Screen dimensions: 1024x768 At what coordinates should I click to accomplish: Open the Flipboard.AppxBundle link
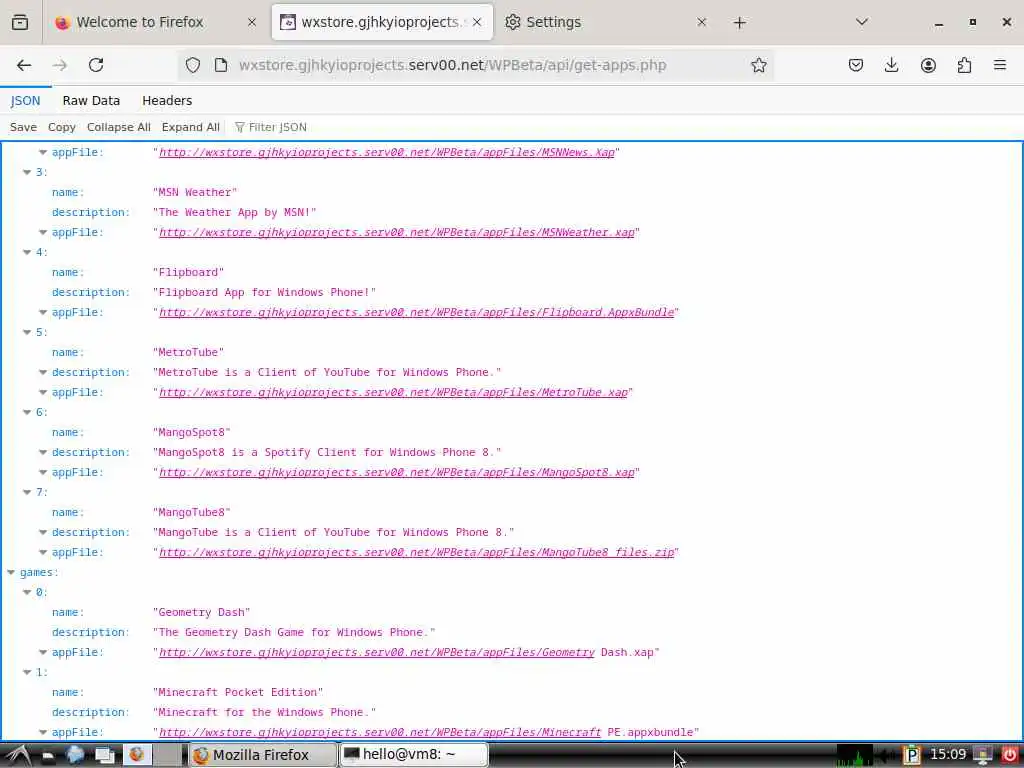coord(417,312)
